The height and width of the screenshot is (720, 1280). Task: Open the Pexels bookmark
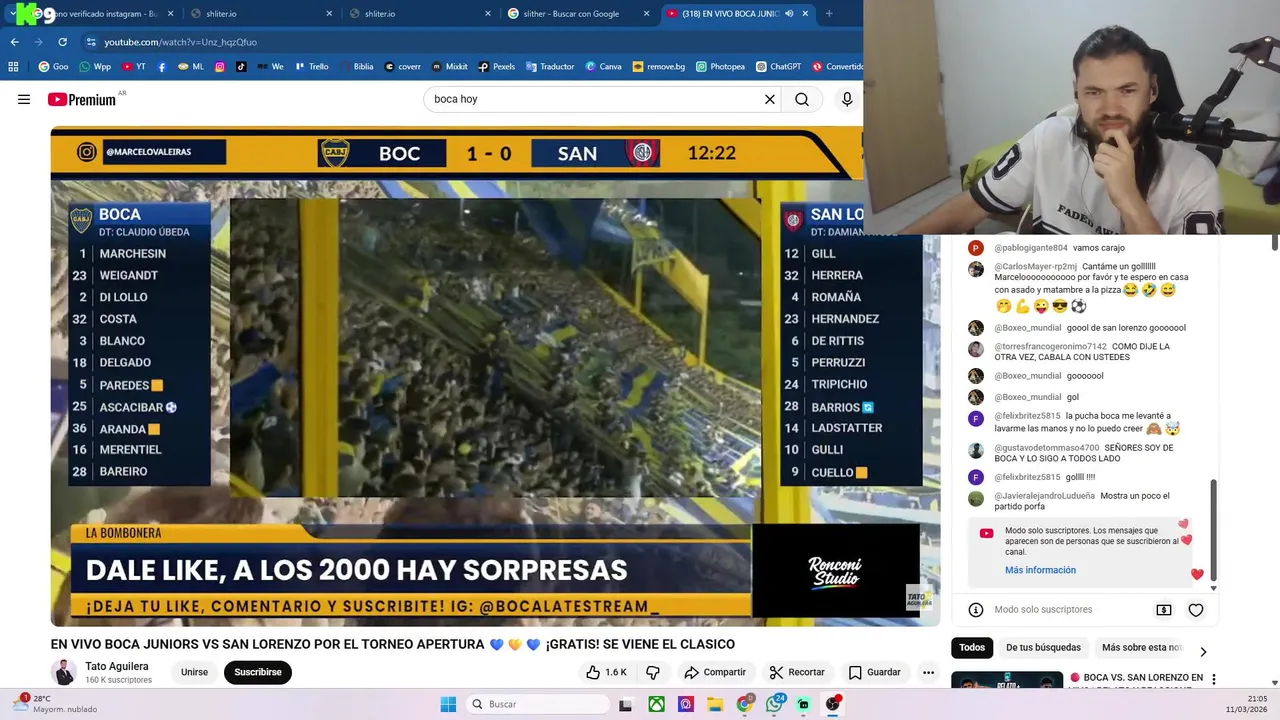[497, 67]
